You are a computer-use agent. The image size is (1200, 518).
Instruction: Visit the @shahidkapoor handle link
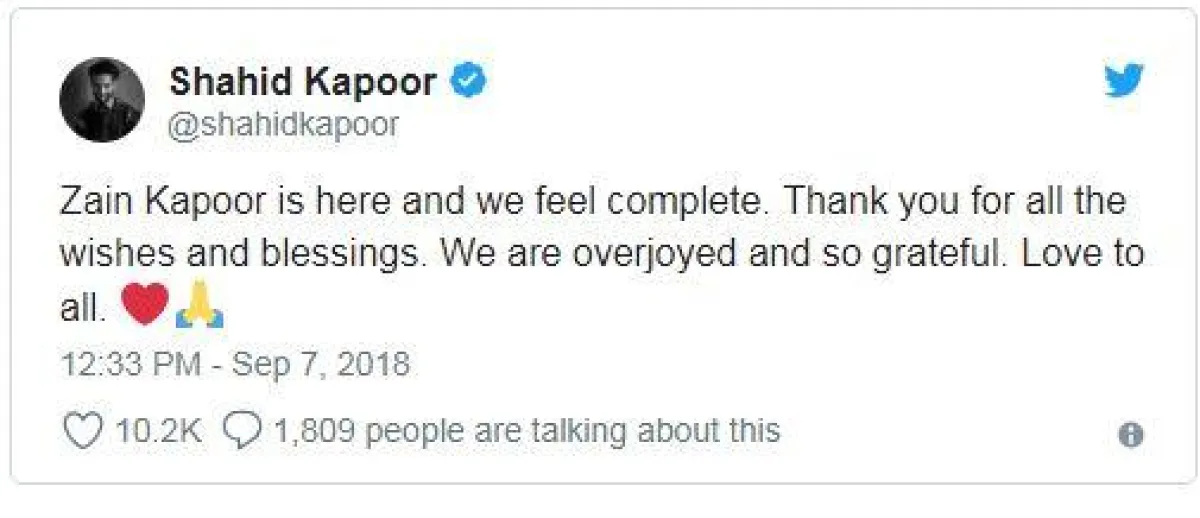click(x=283, y=124)
